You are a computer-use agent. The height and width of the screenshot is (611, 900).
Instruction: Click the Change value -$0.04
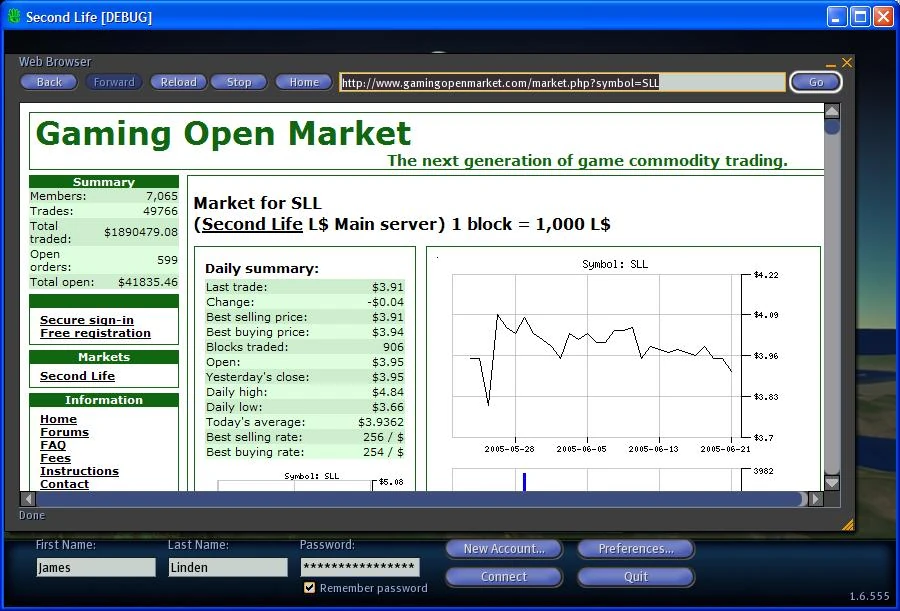pos(385,301)
